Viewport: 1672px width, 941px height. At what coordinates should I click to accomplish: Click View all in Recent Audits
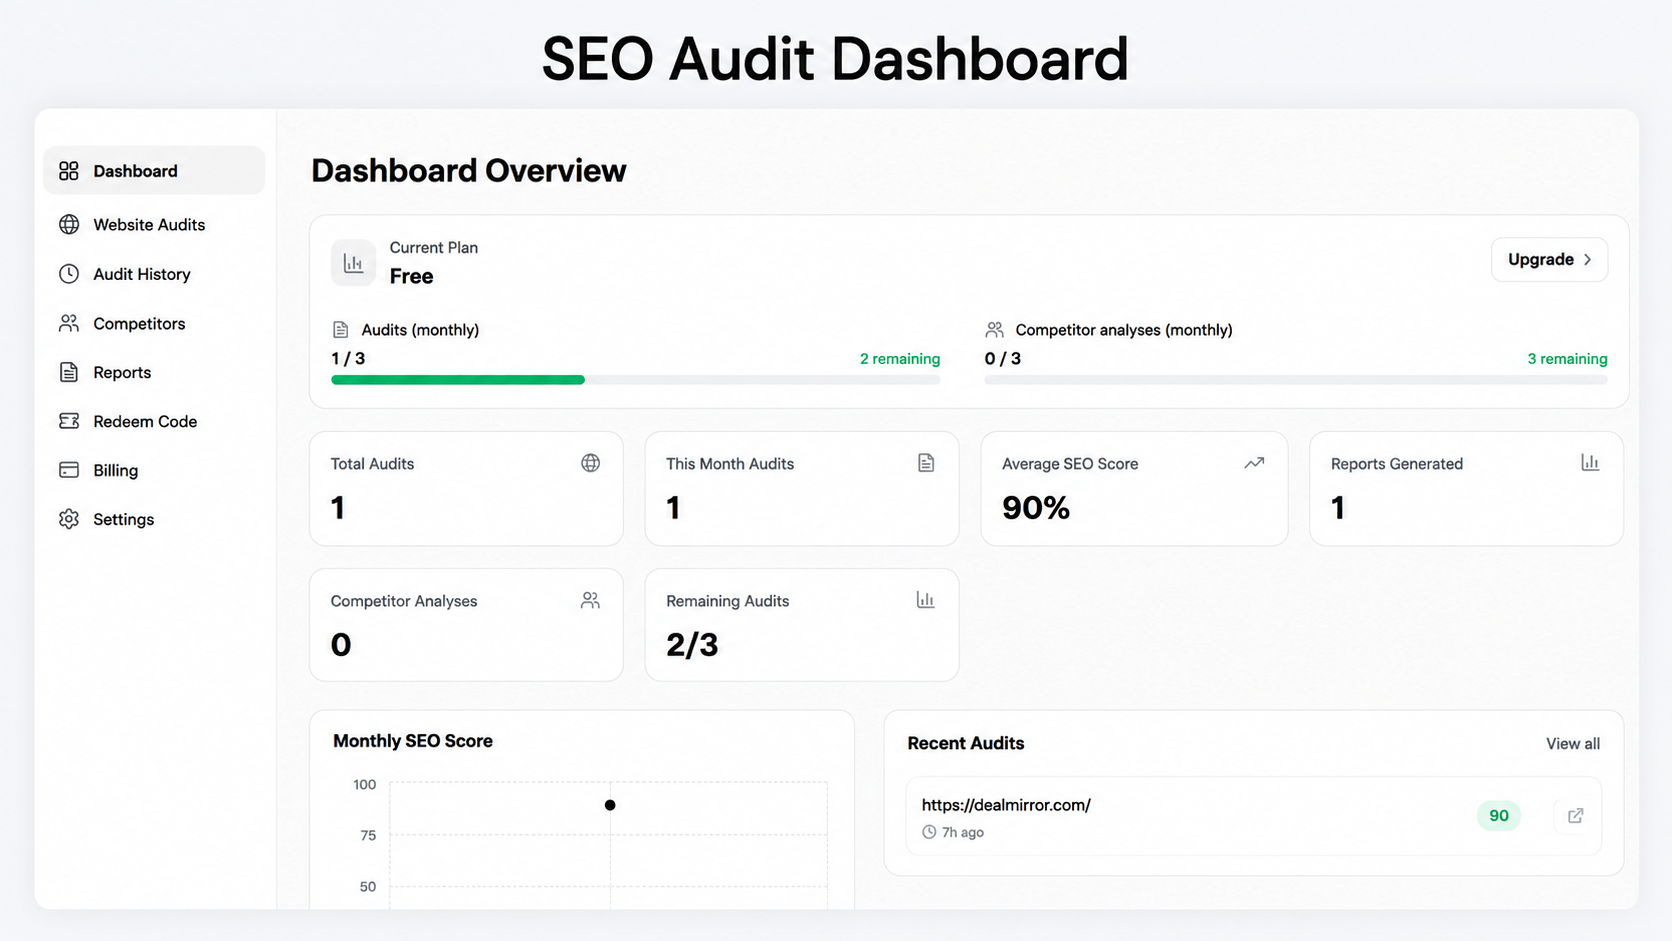(x=1573, y=744)
